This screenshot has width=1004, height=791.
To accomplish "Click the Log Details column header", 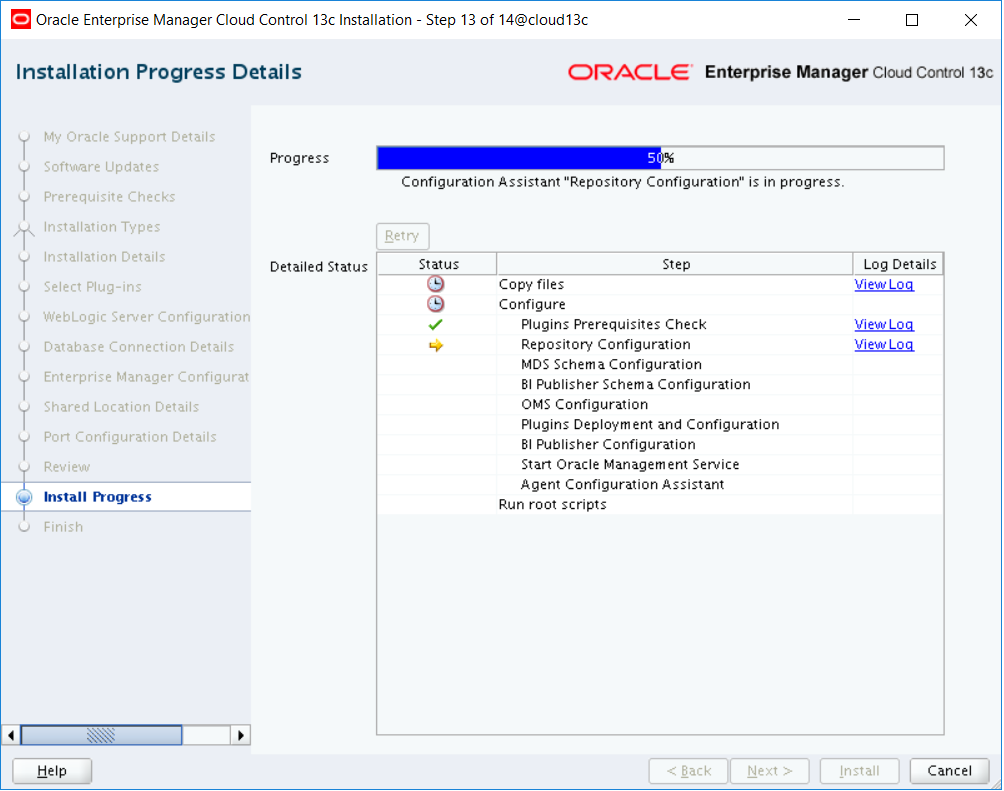I will click(x=899, y=264).
